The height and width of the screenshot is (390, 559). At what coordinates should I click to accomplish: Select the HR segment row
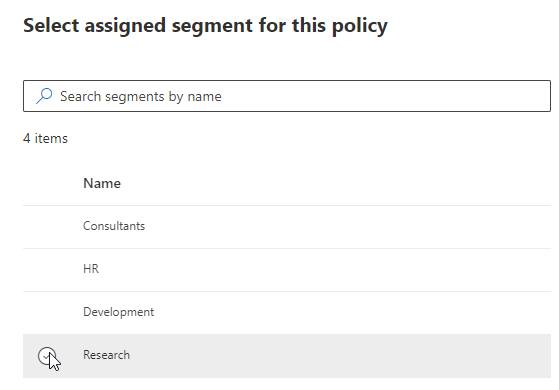(287, 270)
